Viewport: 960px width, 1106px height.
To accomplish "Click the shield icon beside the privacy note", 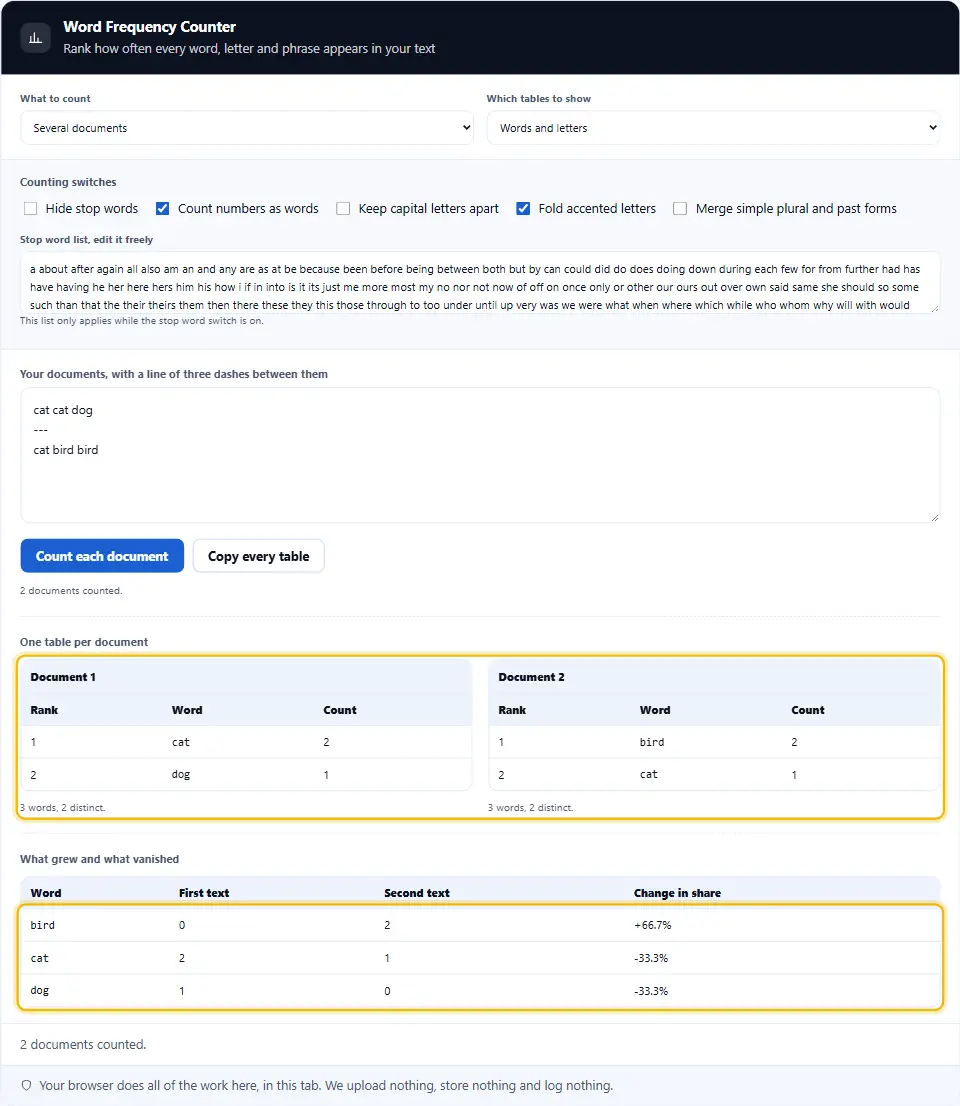I will [x=27, y=1086].
